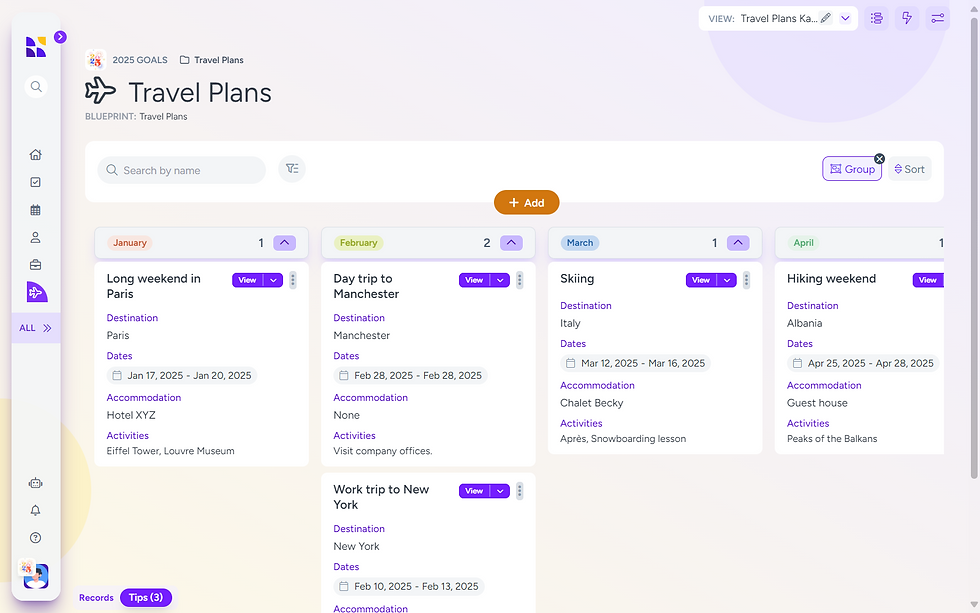Open the user profile avatar
The image size is (980, 613).
coord(36,576)
